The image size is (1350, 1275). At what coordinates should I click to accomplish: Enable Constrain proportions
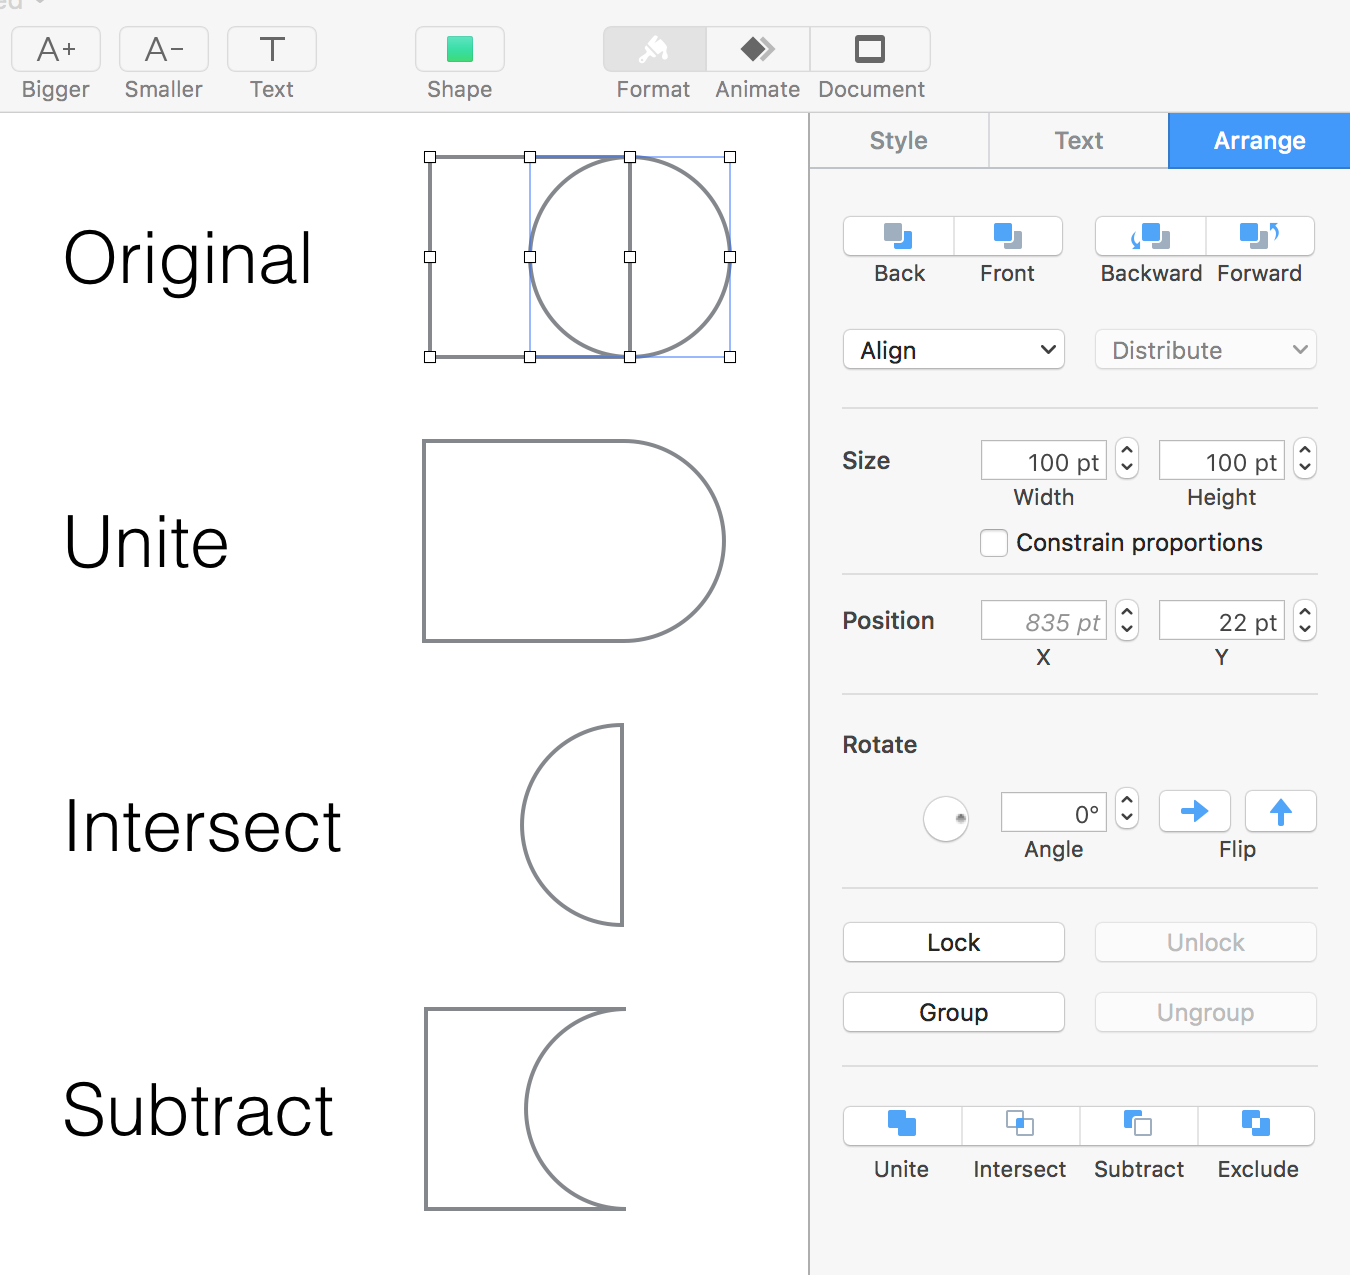tap(993, 542)
